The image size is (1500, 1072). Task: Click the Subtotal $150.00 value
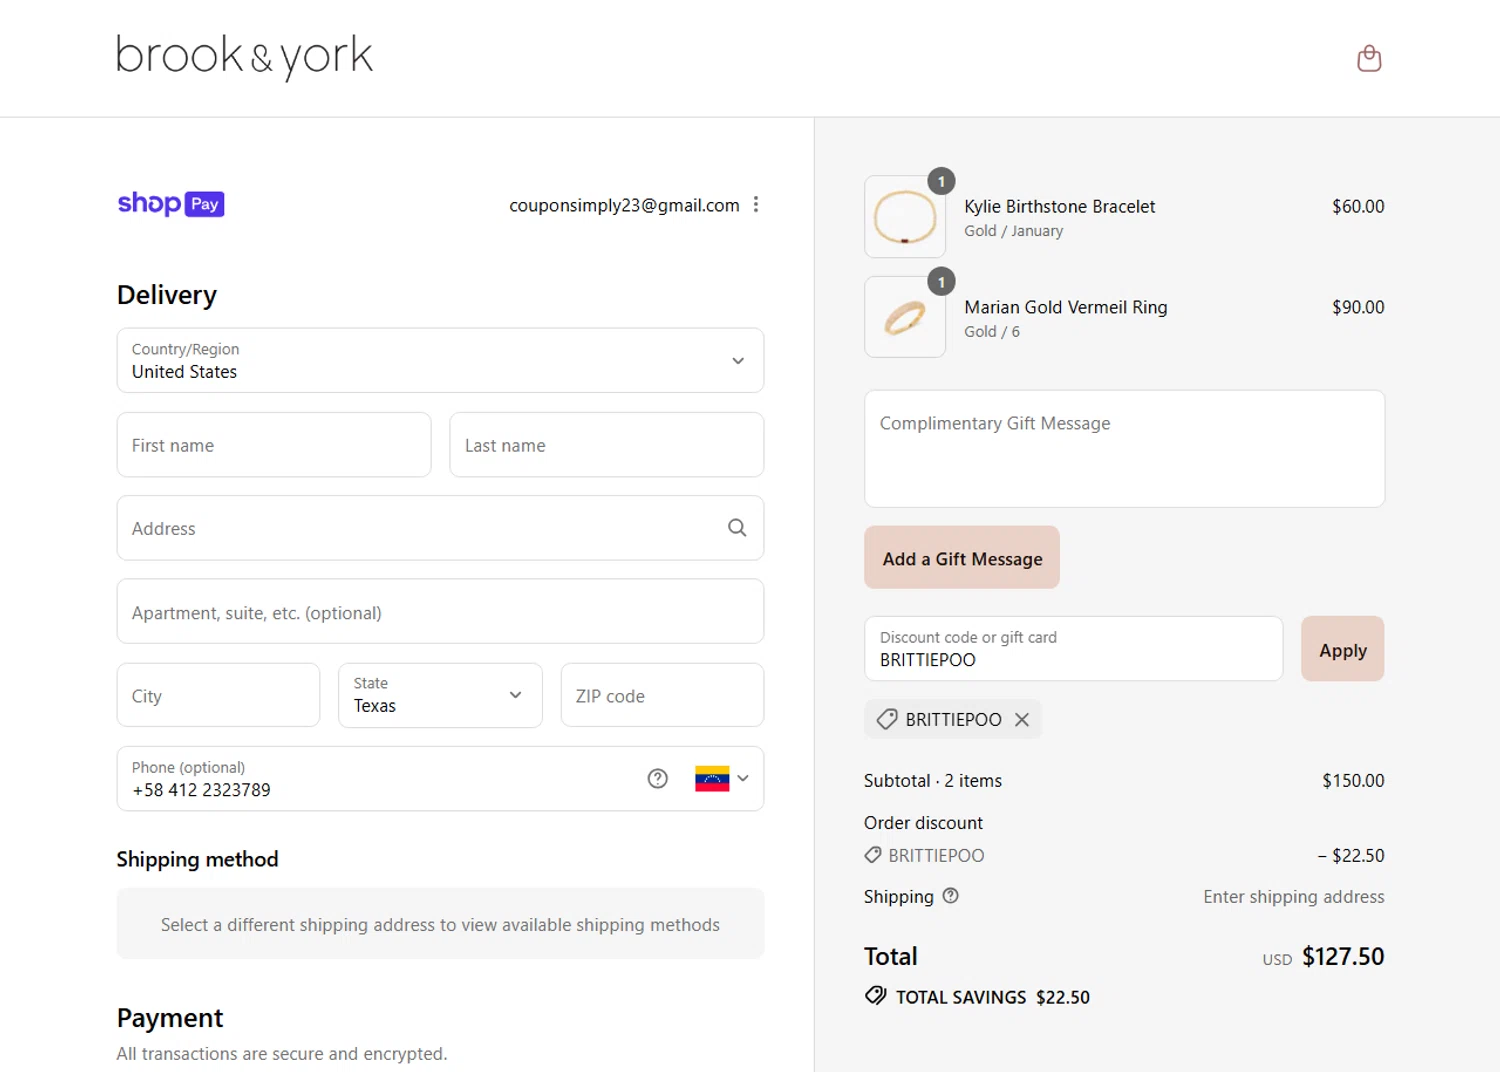(x=1353, y=781)
